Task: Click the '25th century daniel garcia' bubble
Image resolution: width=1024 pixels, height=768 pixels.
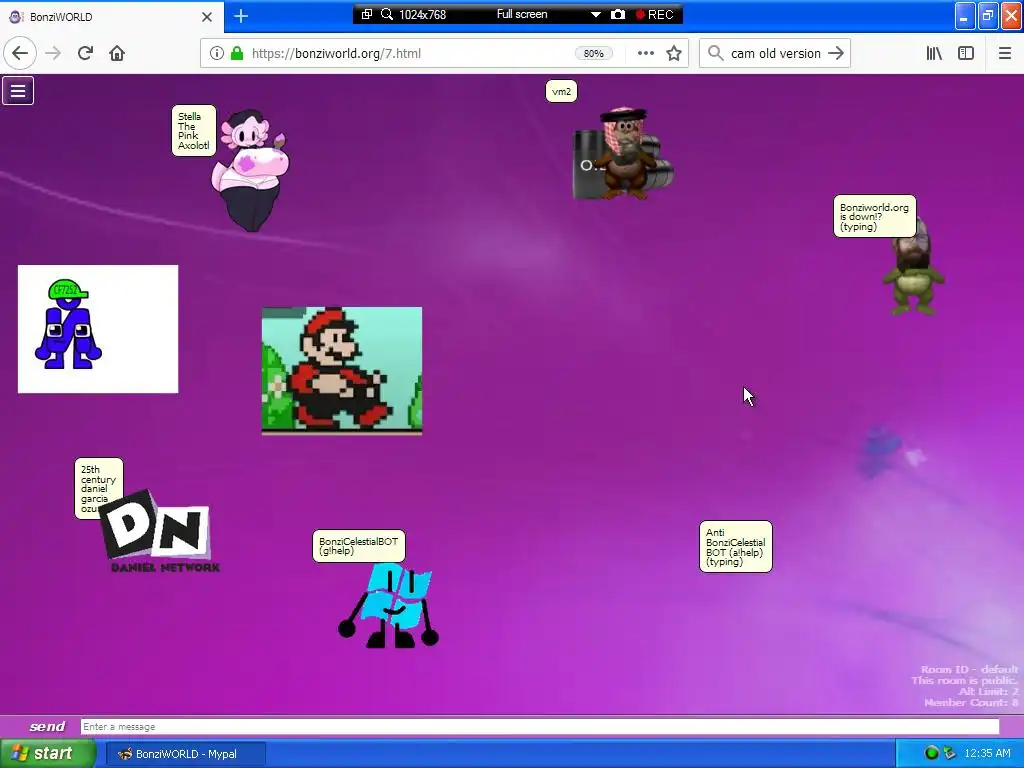Action: coord(98,488)
